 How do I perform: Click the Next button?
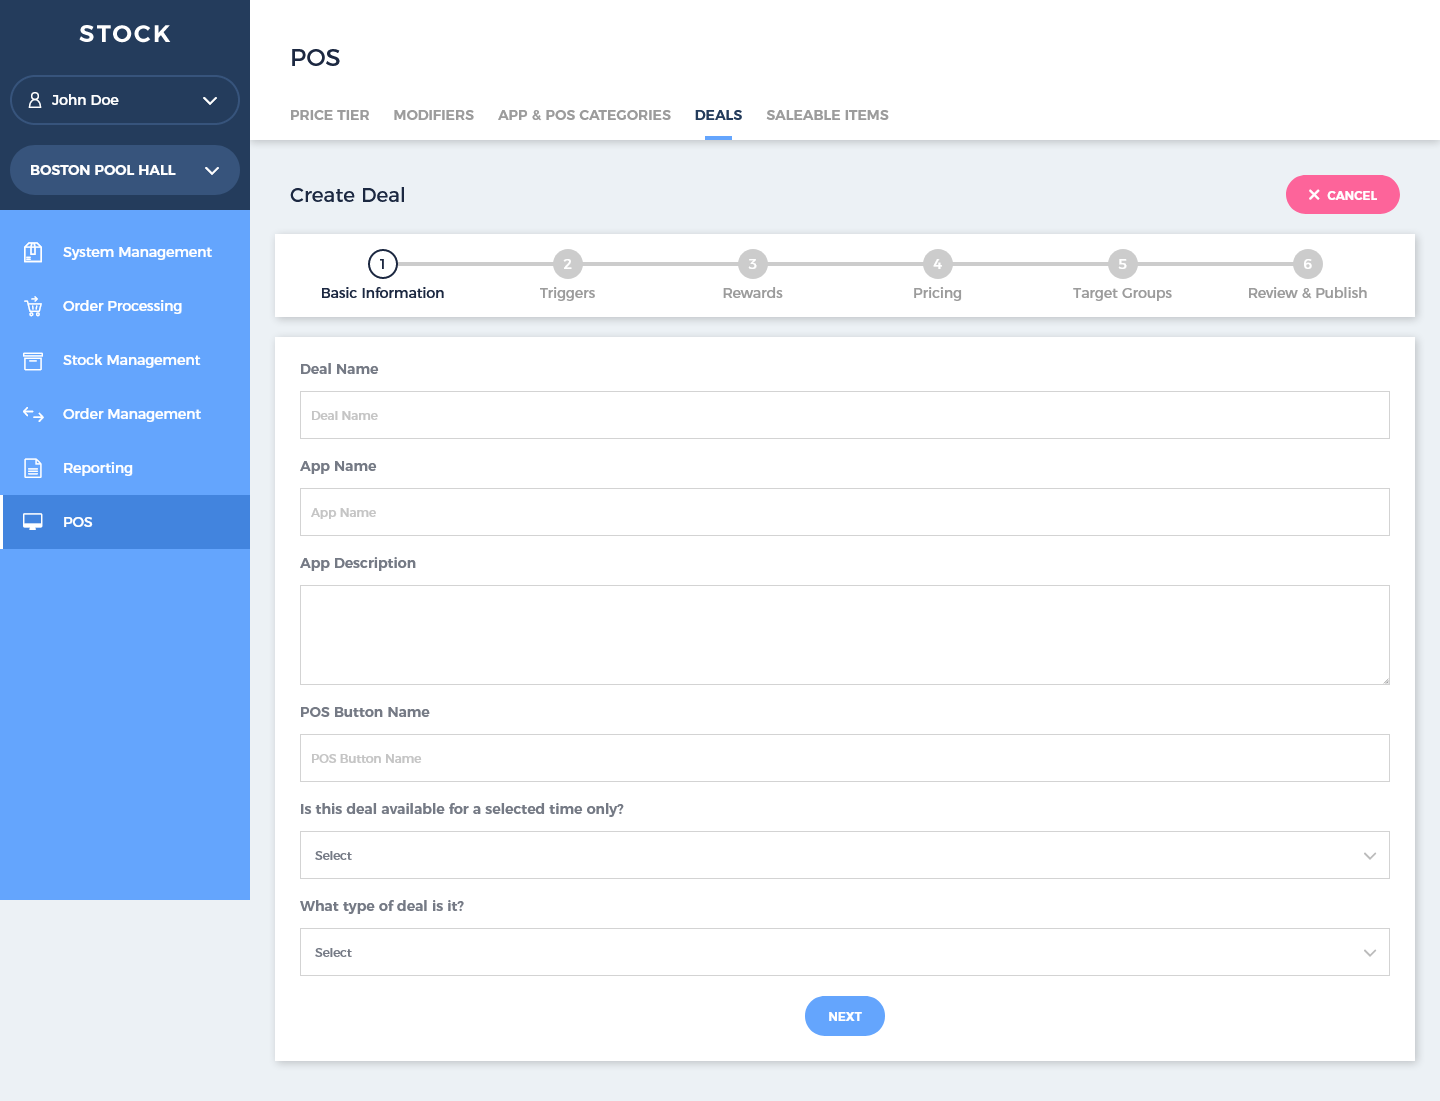845,1015
